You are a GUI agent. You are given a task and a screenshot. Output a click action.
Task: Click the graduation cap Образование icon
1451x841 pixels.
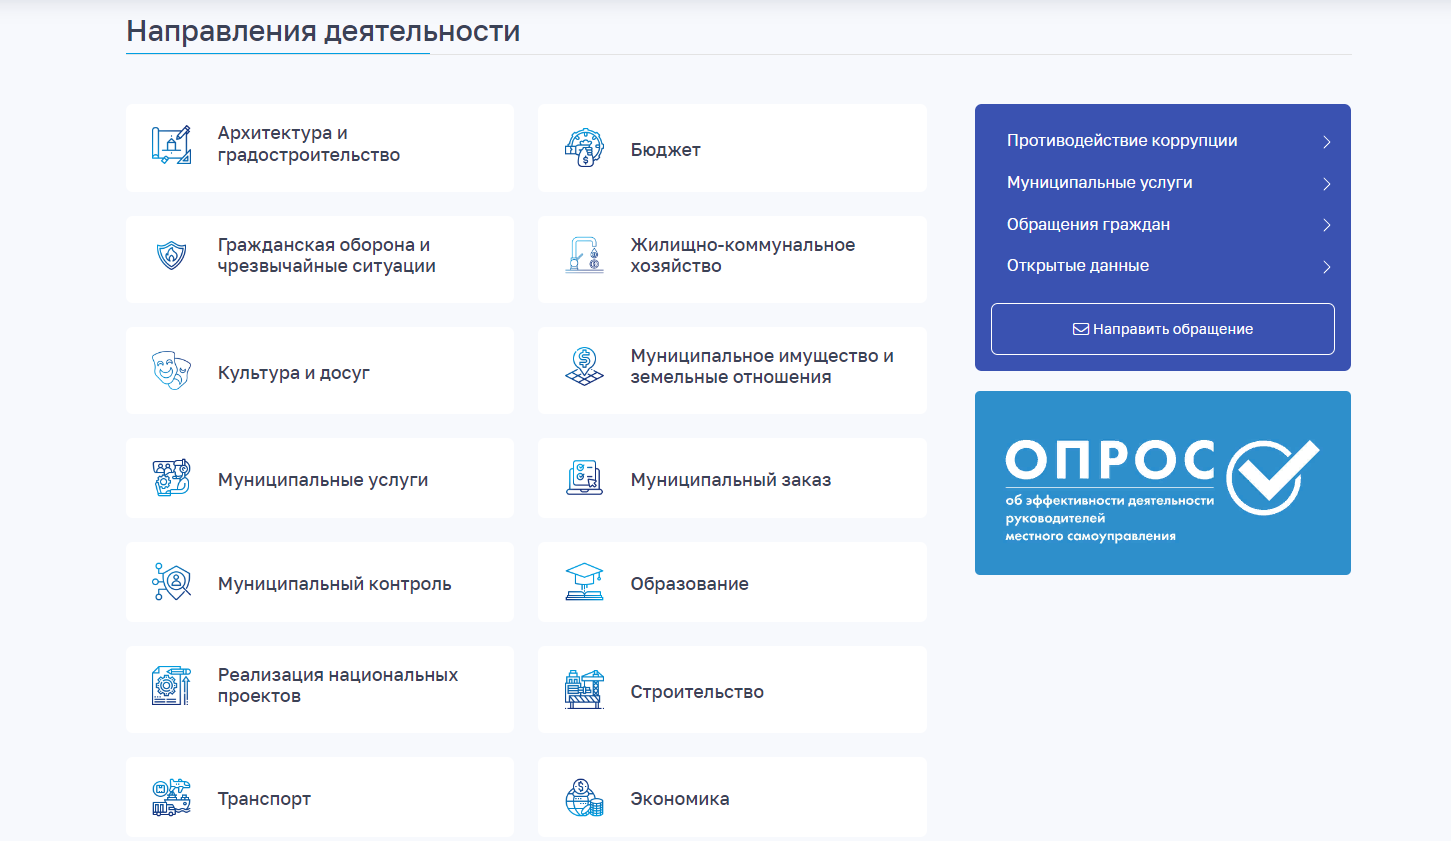584,582
